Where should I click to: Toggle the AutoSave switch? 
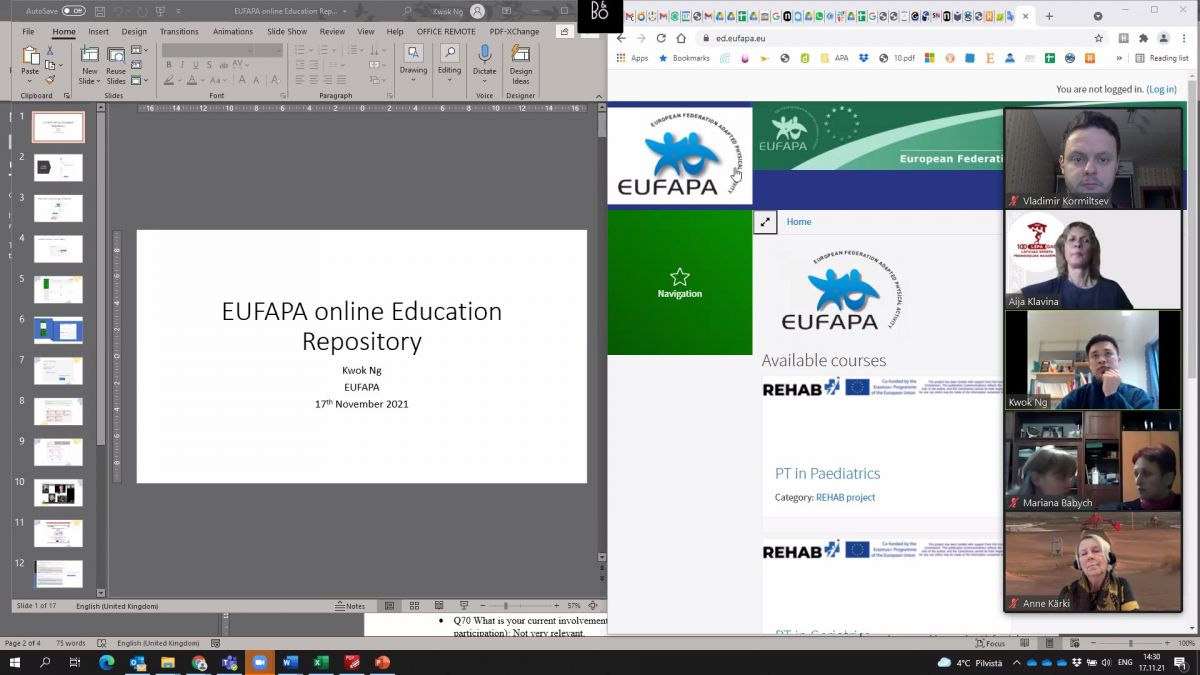pos(74,11)
